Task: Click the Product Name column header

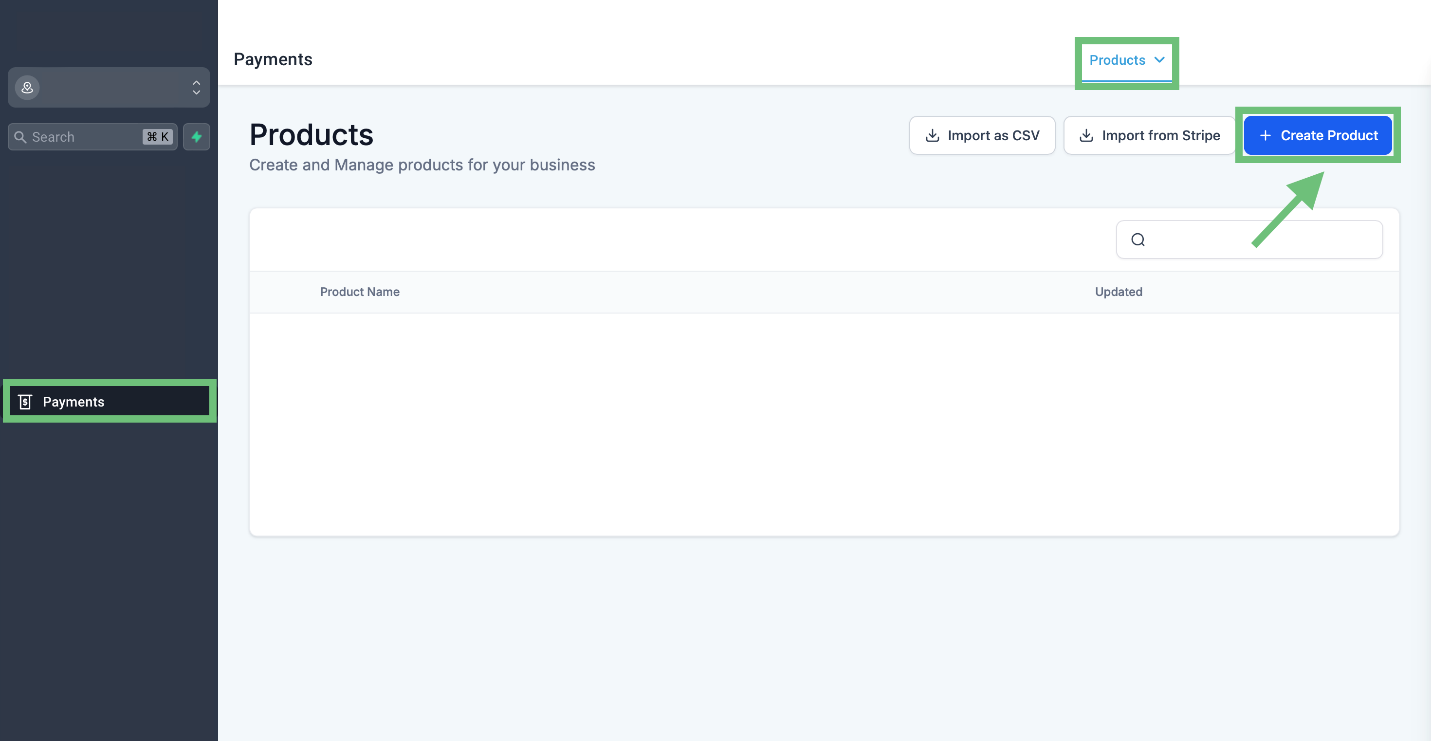Action: (x=360, y=292)
